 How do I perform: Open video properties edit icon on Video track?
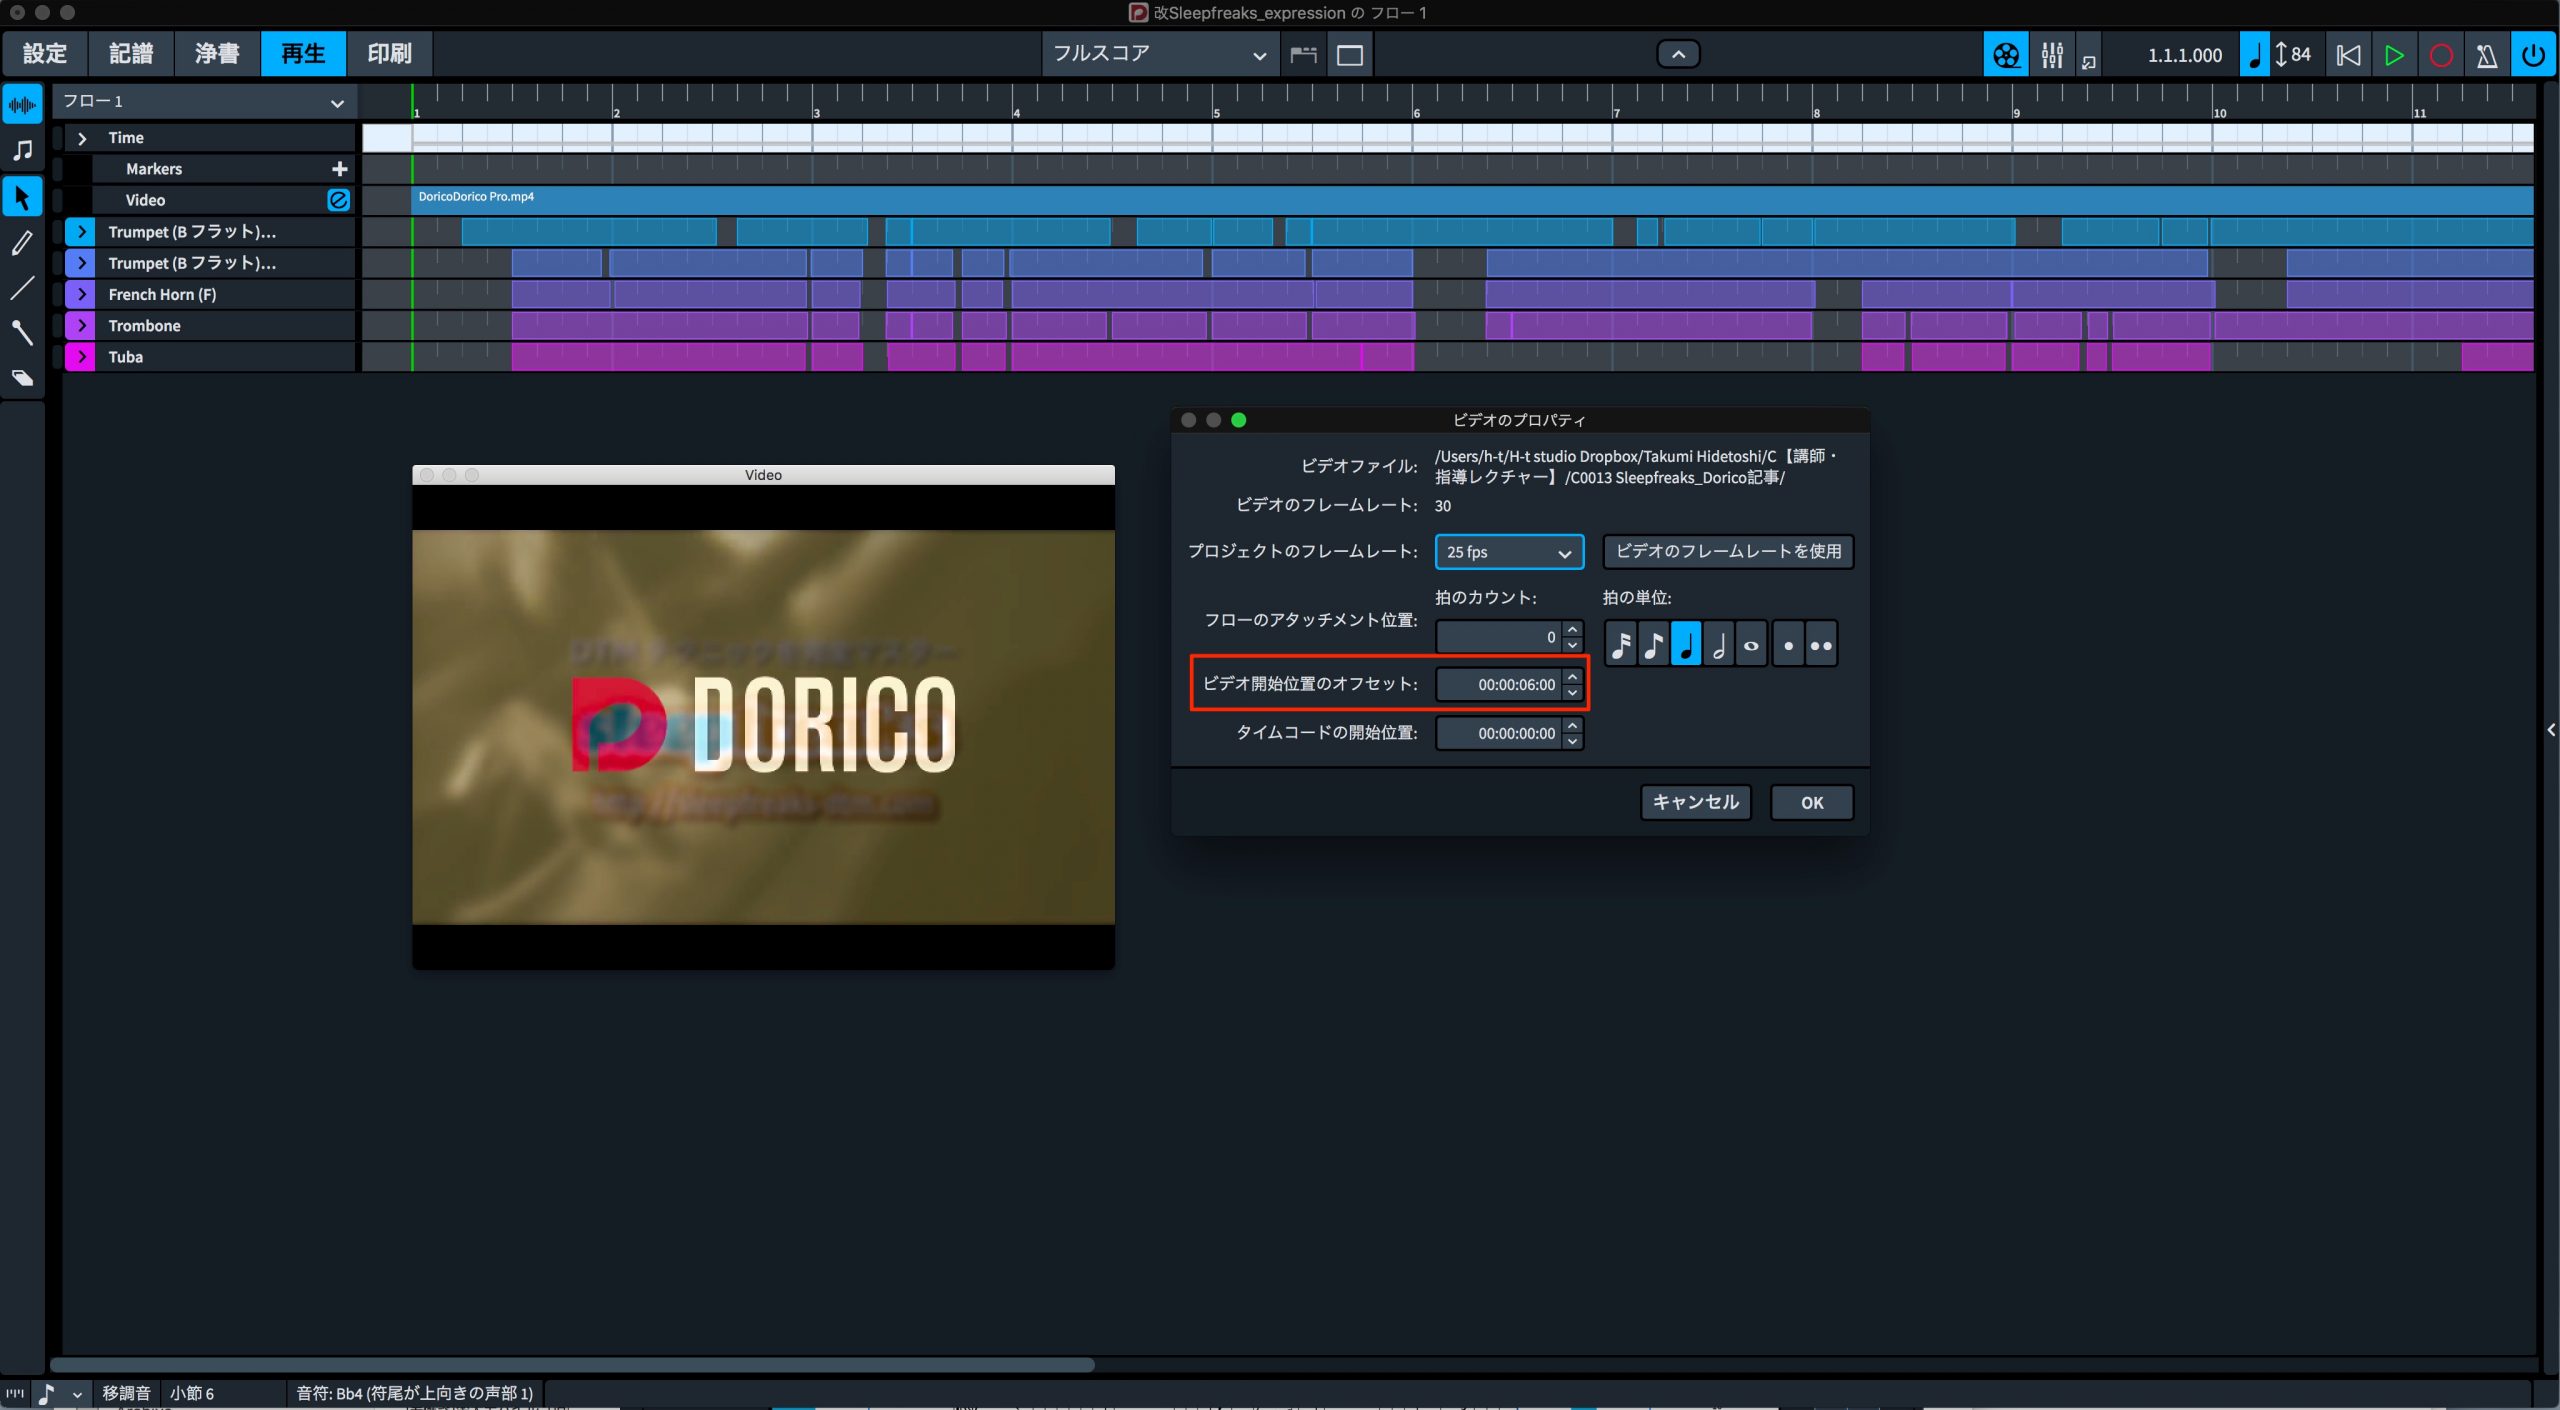339,200
